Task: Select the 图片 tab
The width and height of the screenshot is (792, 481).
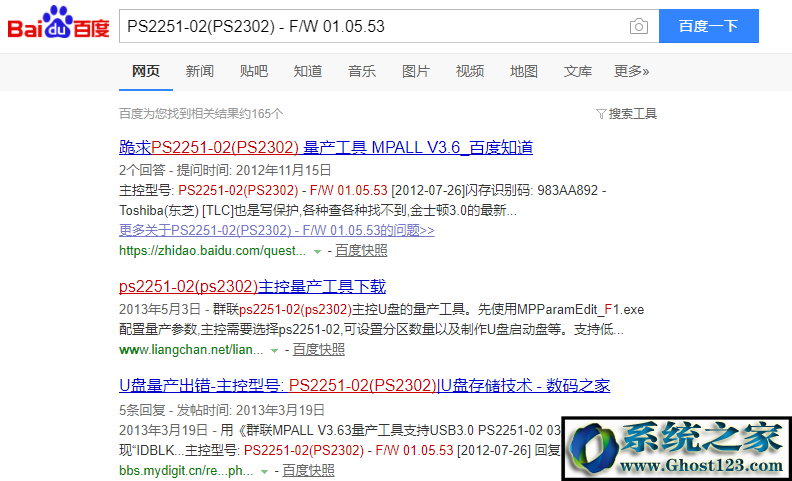Action: click(416, 71)
